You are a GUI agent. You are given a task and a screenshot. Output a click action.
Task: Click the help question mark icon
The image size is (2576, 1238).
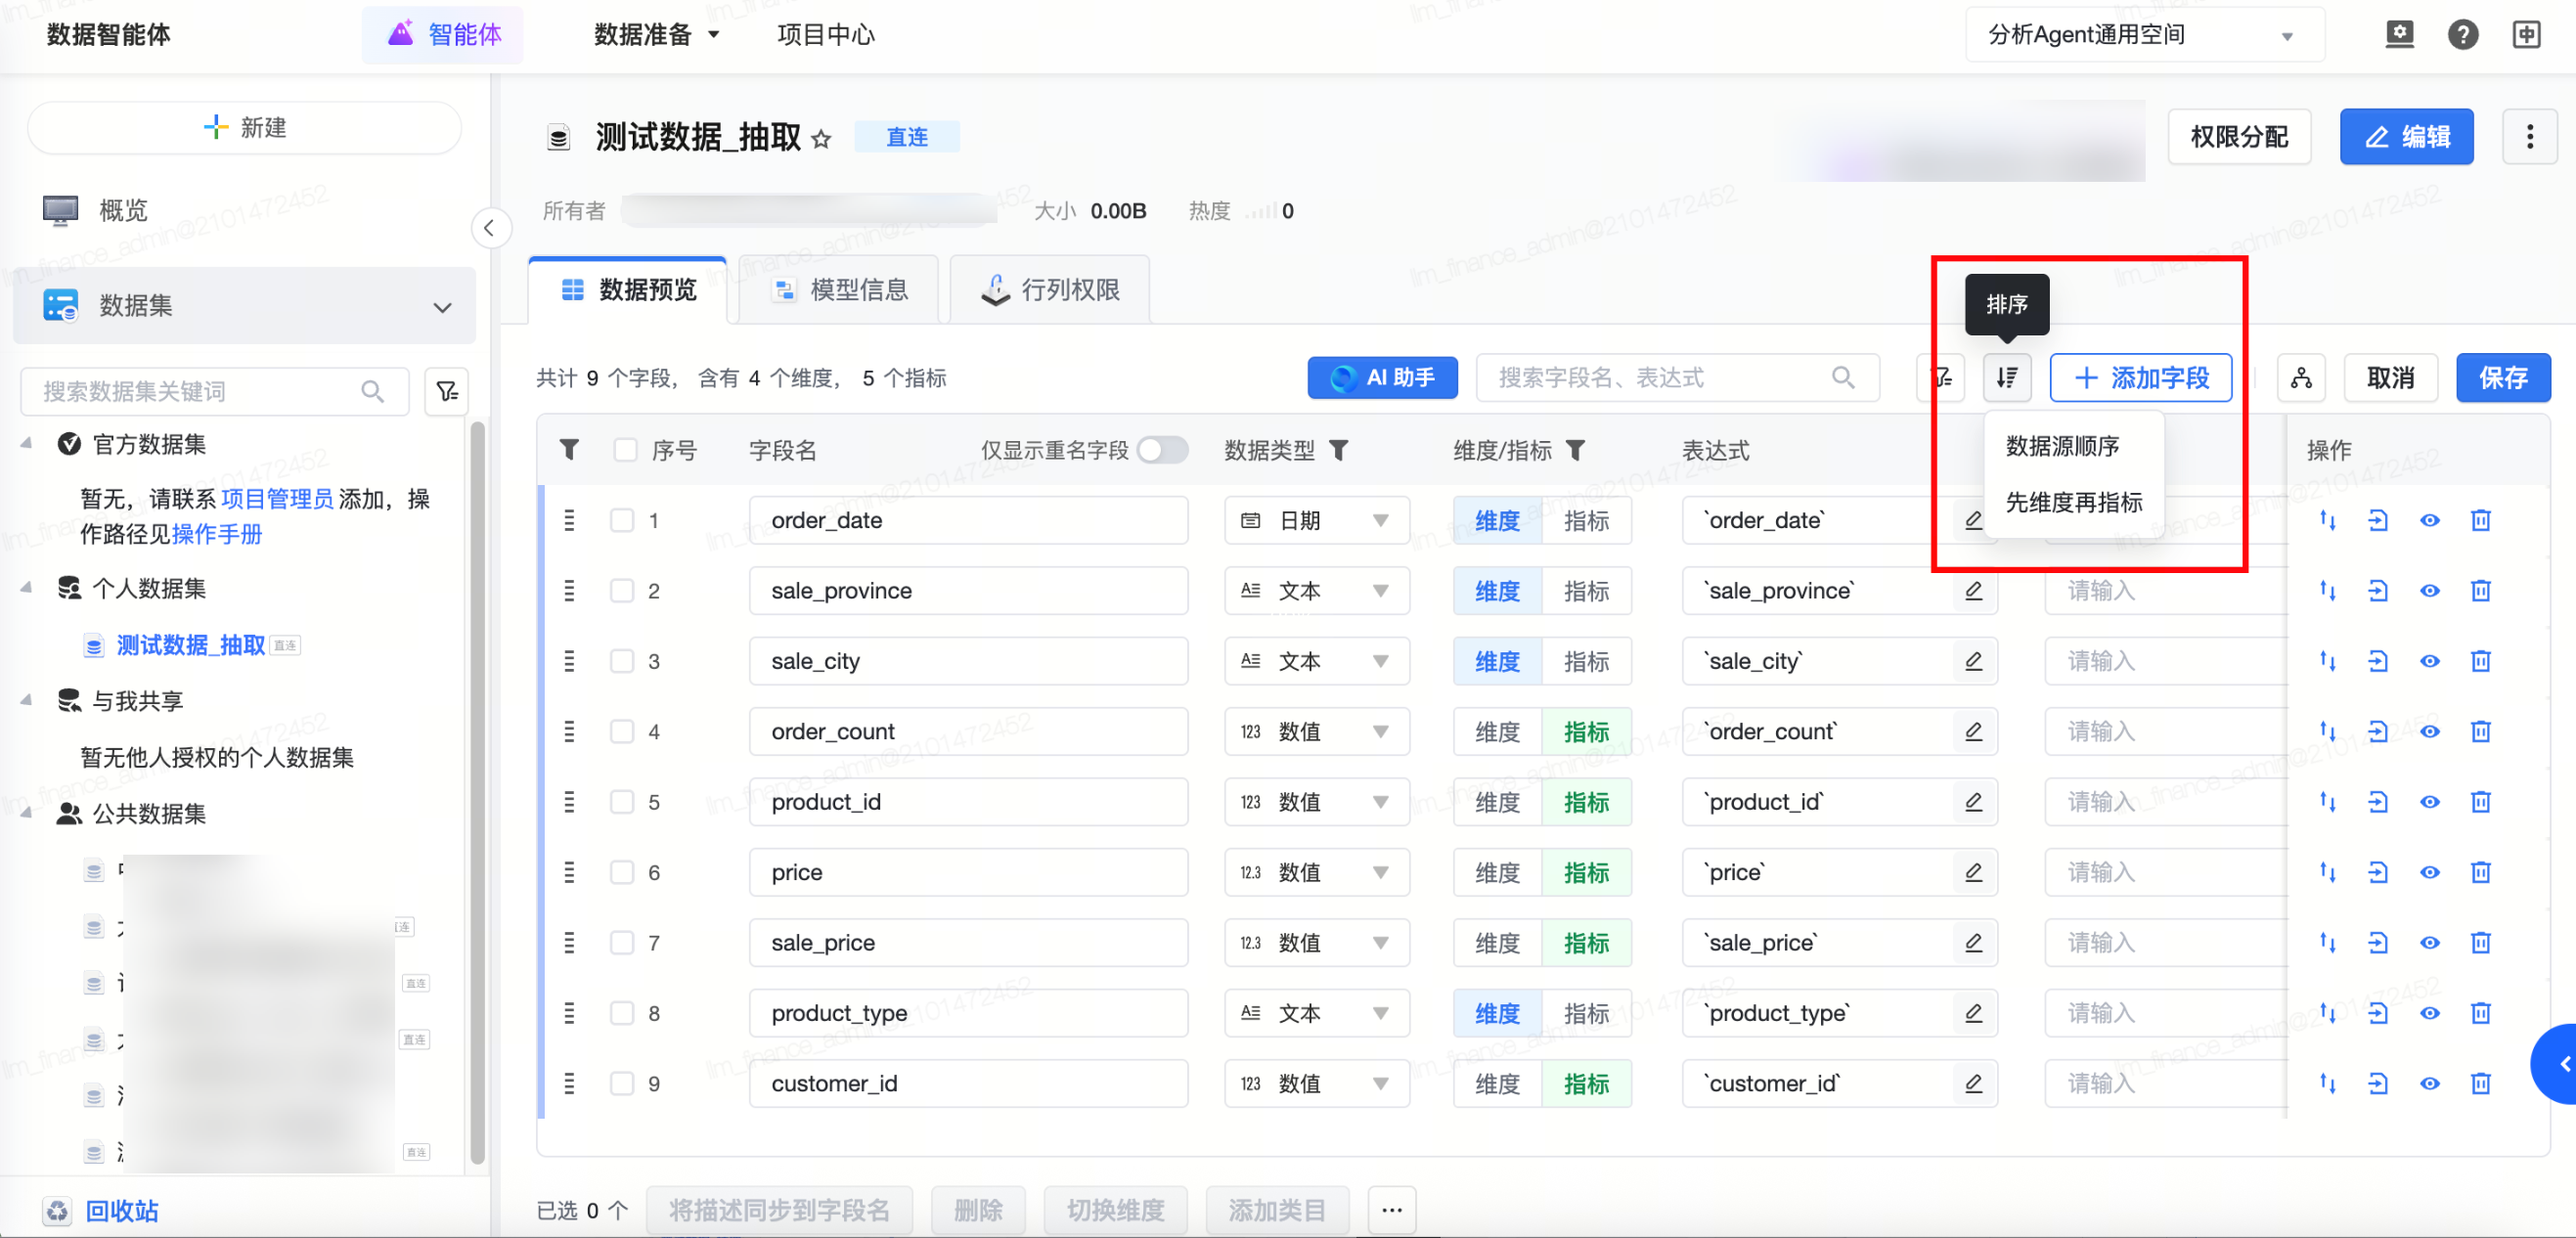point(2462,35)
